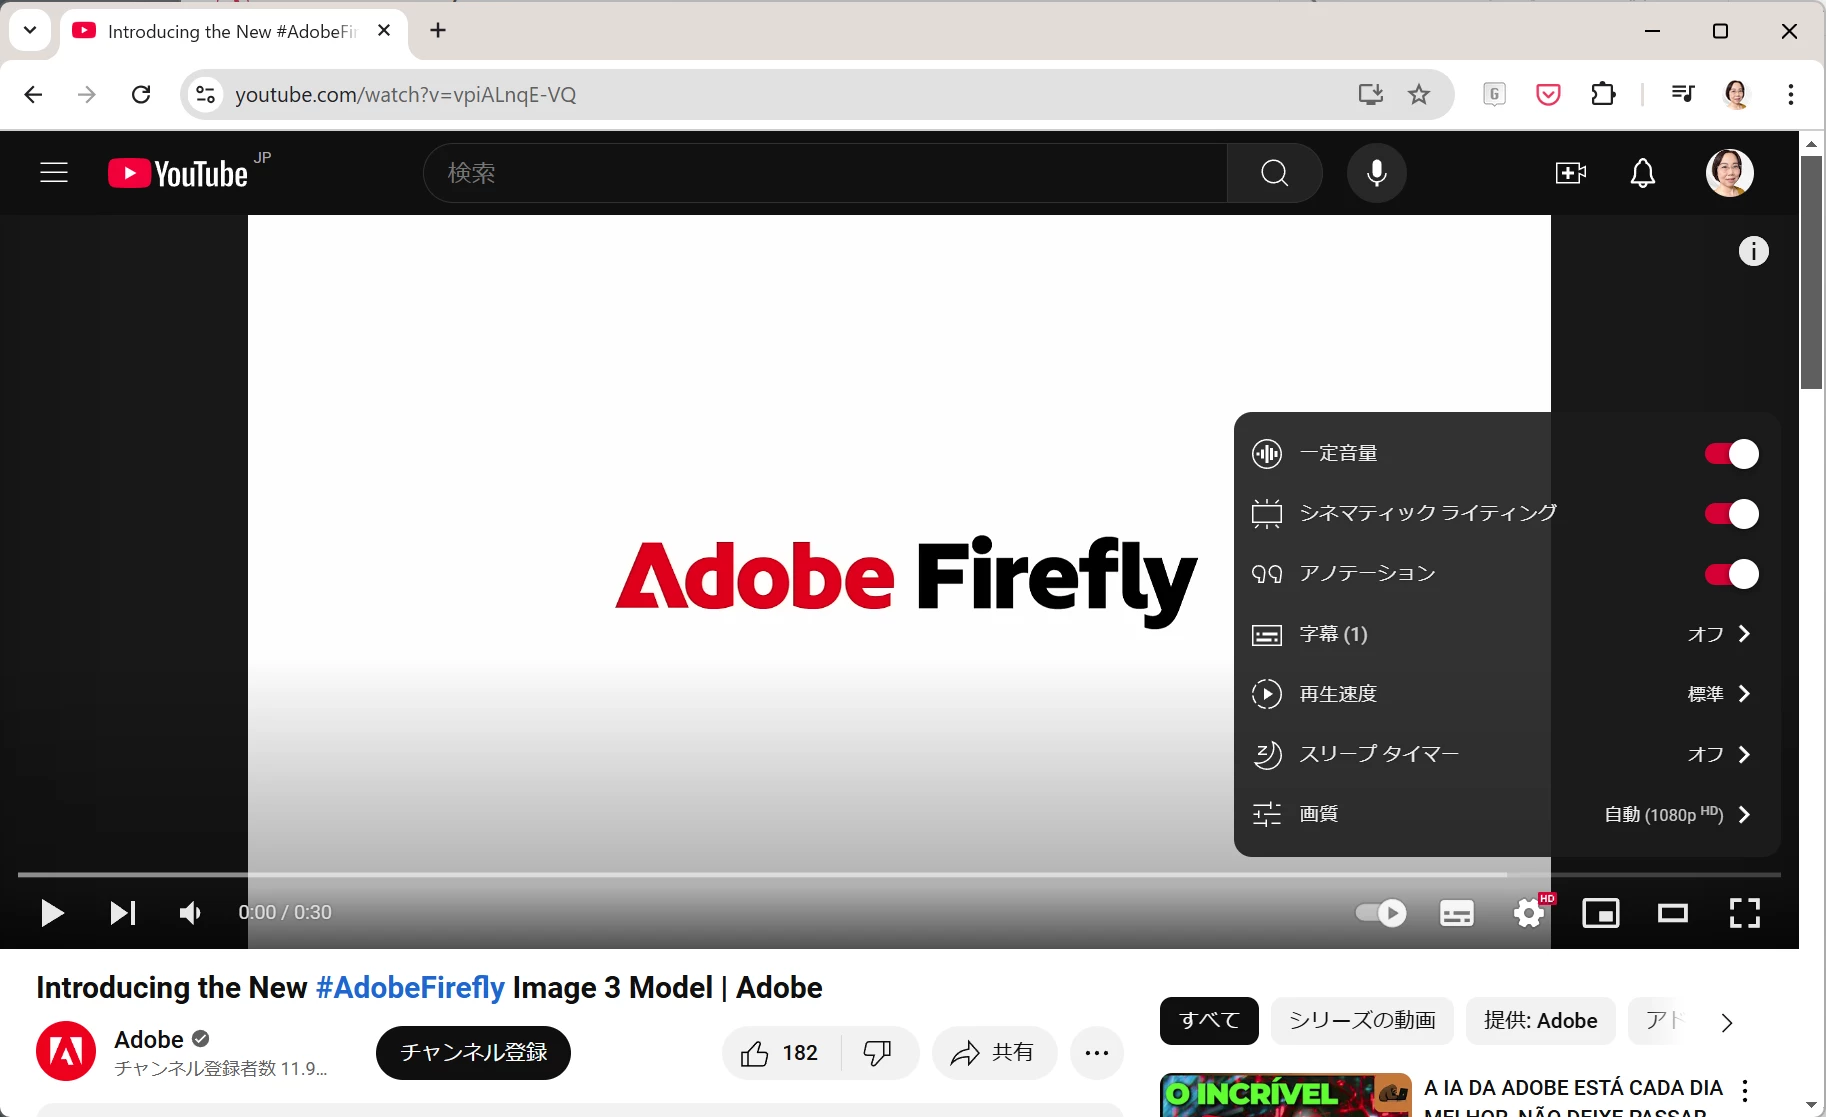Open browser extensions puzzle icon
Screen dimensions: 1826x1117
click(1603, 94)
